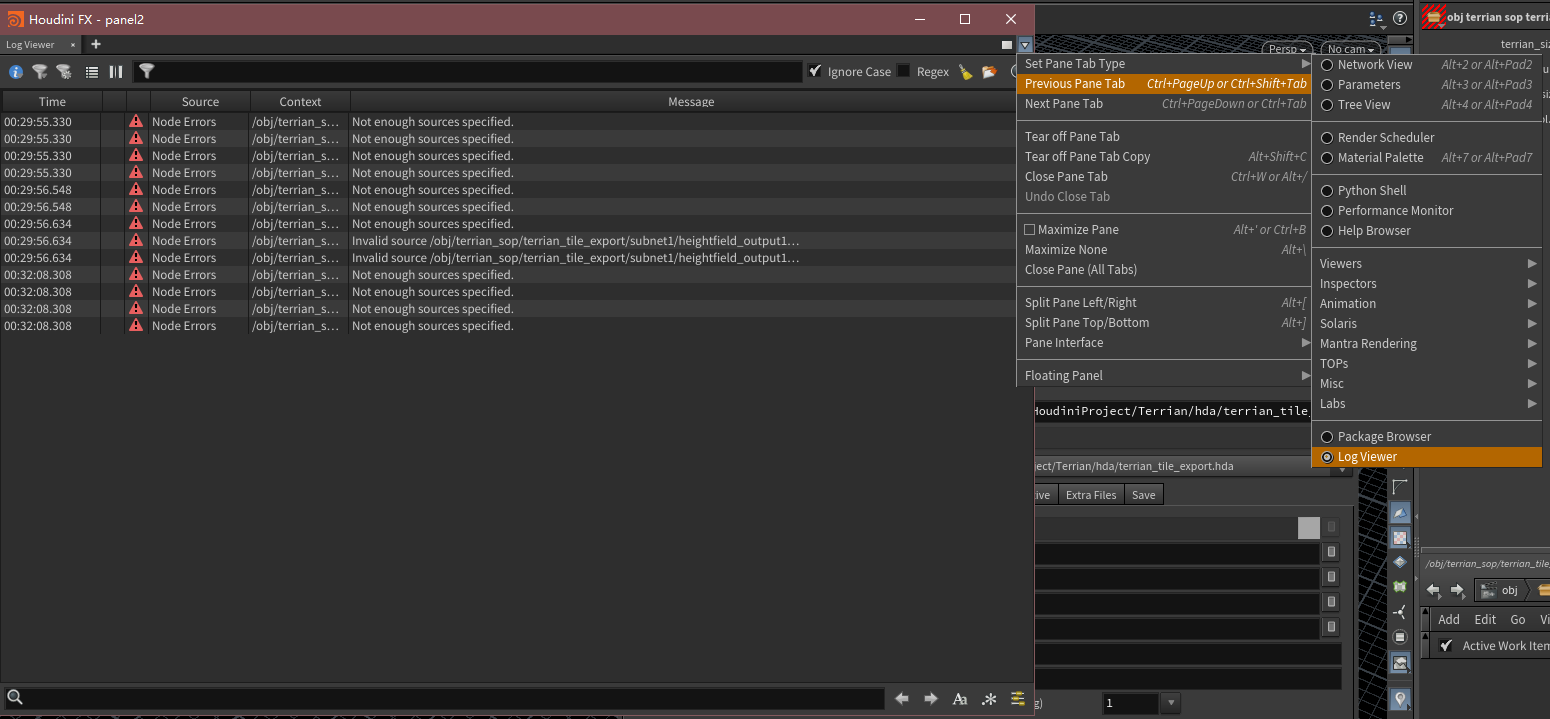Click the forward arrow in network editor path bar
Screen dimensions: 1550x719
[1457, 590]
